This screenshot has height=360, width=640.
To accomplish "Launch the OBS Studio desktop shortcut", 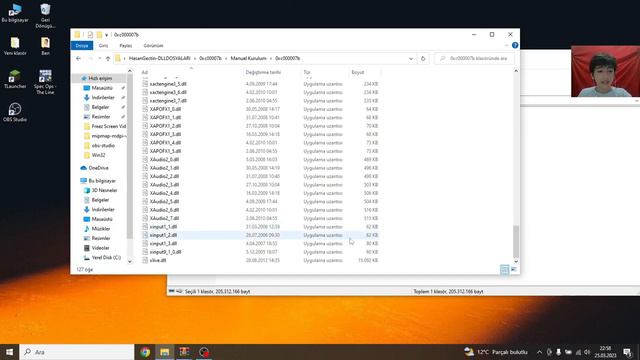I will [15, 112].
